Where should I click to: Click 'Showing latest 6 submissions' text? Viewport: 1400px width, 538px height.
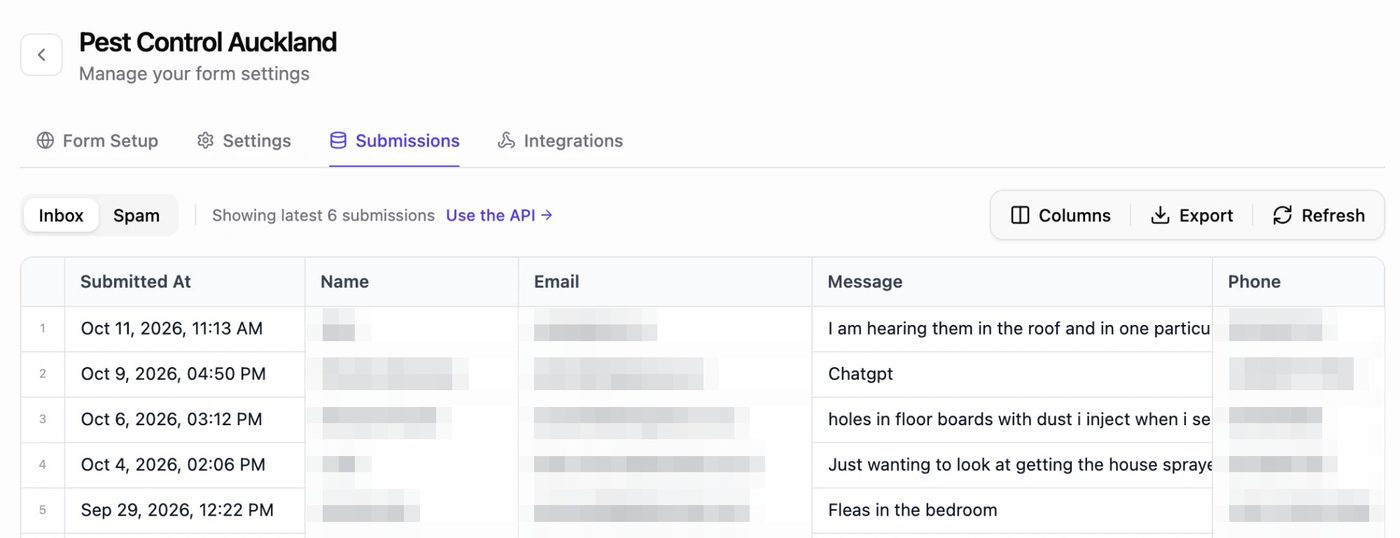[x=323, y=215]
